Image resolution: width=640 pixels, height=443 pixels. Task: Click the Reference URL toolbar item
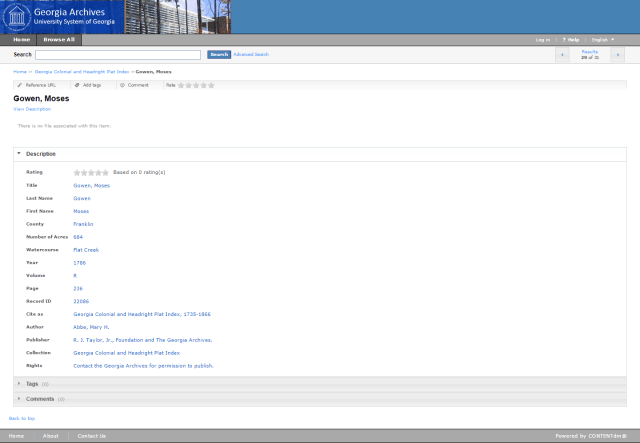[37, 85]
